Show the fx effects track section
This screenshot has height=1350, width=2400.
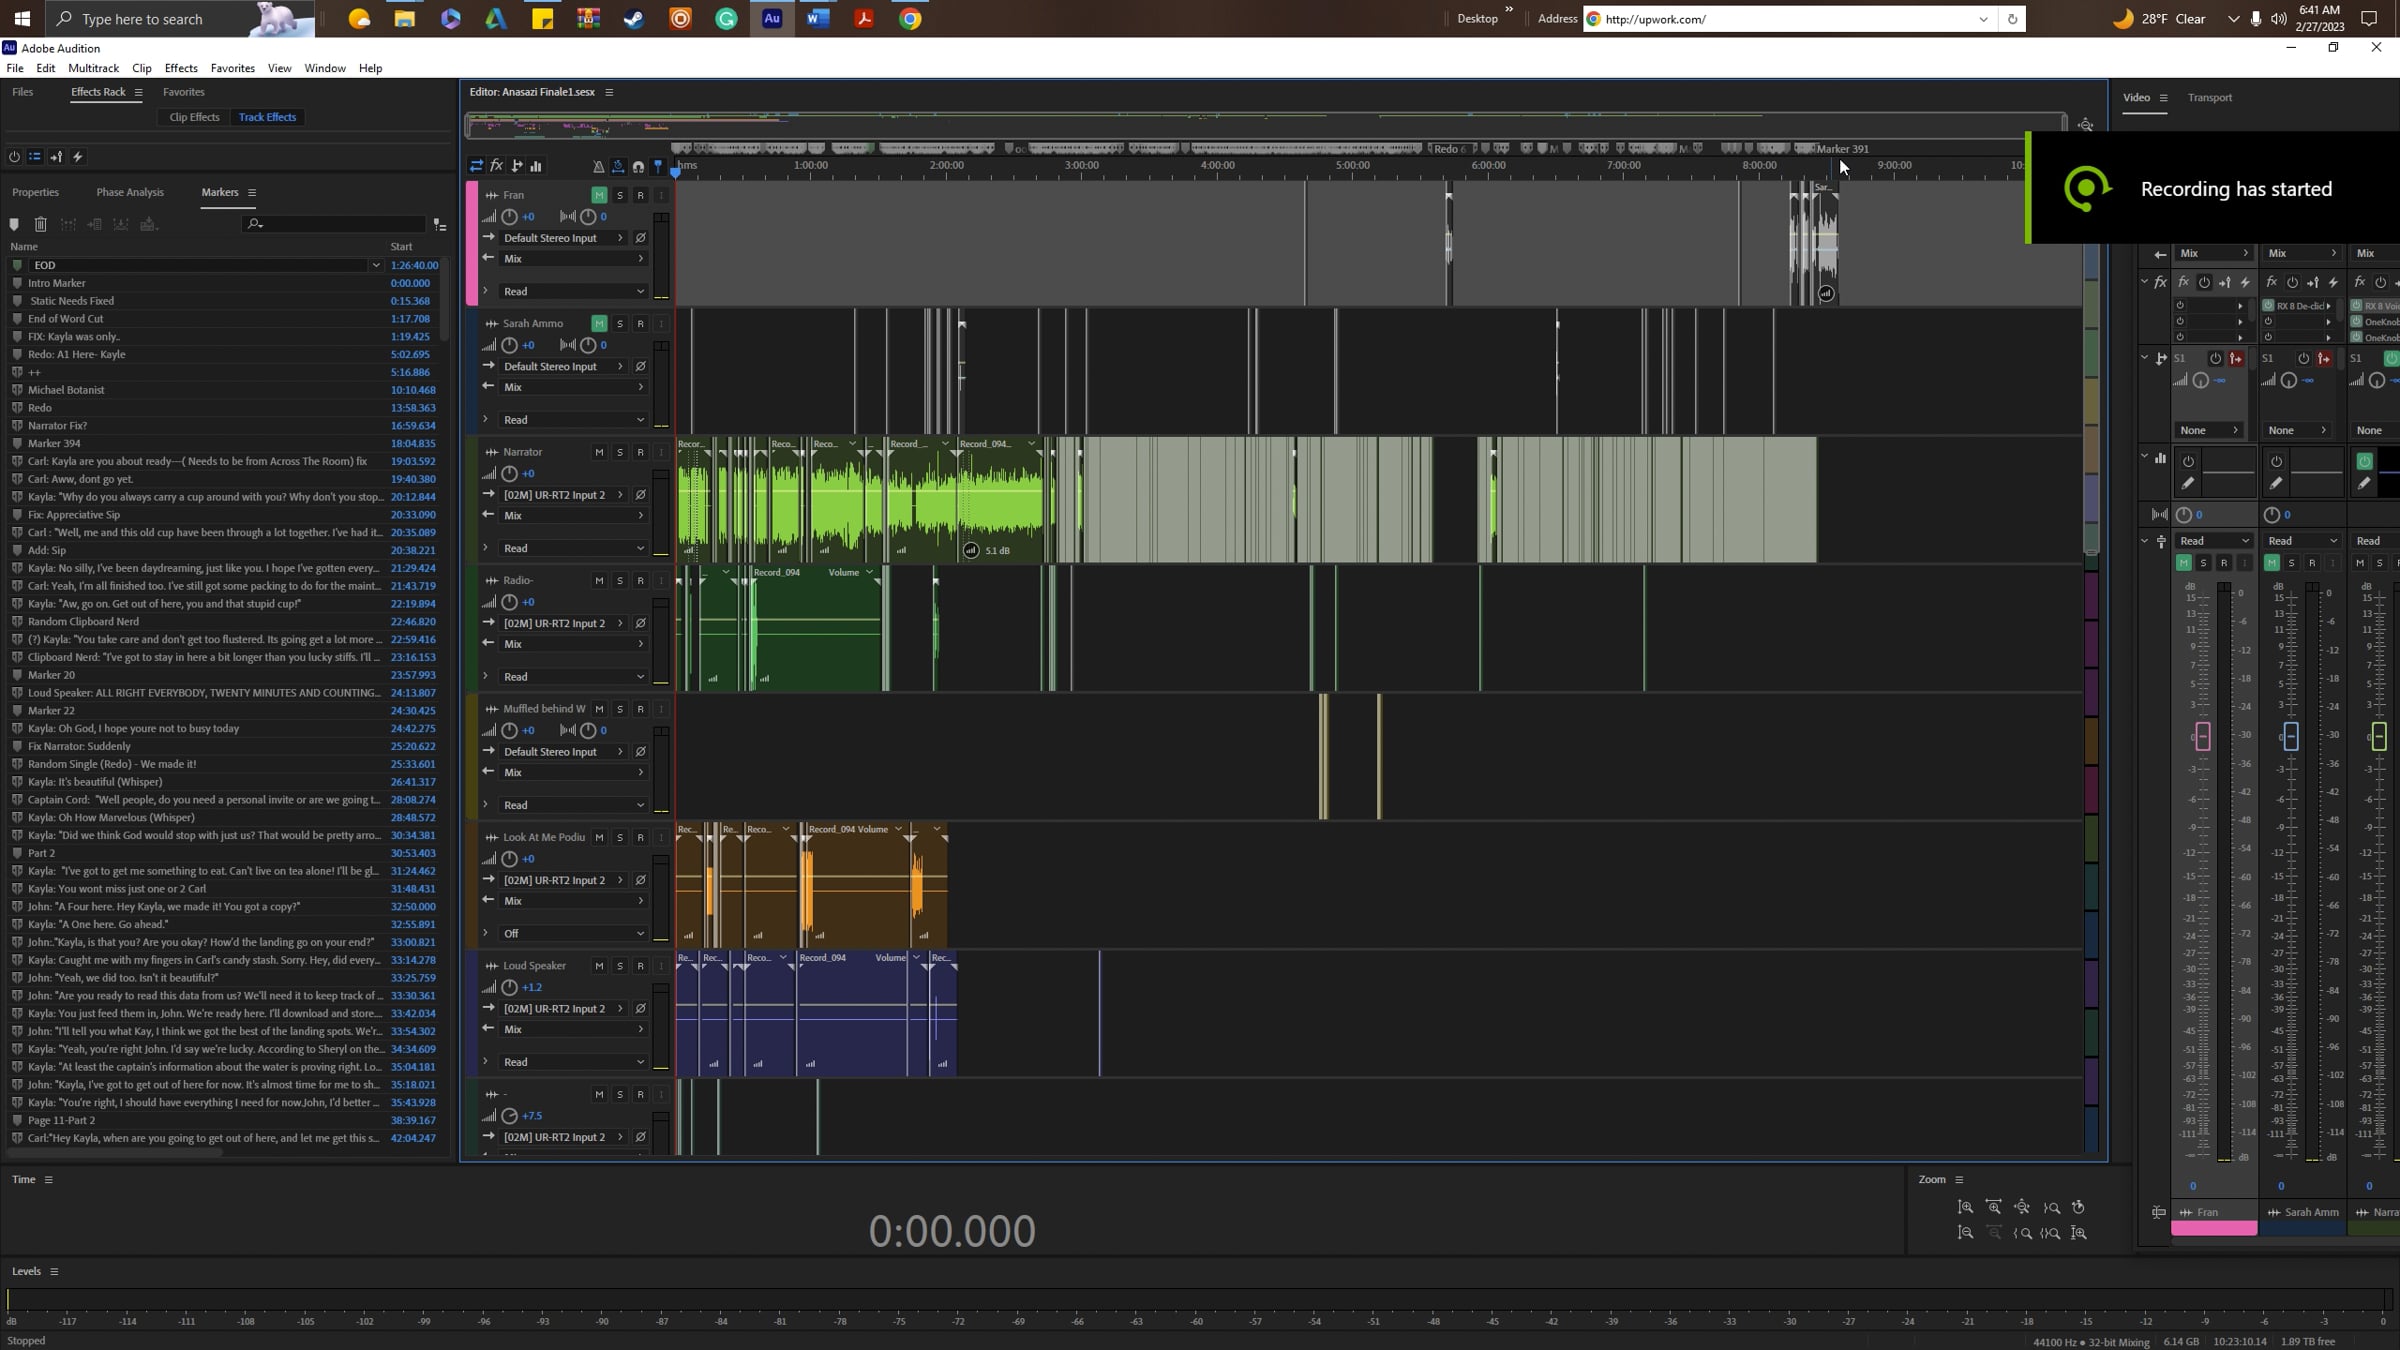(496, 166)
